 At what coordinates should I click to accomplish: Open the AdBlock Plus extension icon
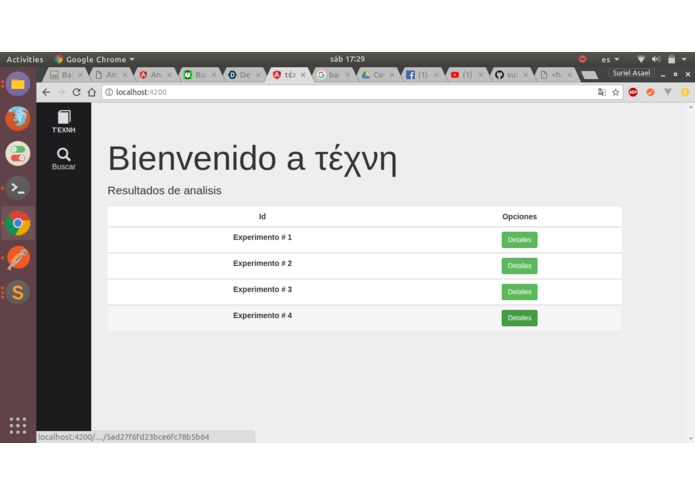633,92
